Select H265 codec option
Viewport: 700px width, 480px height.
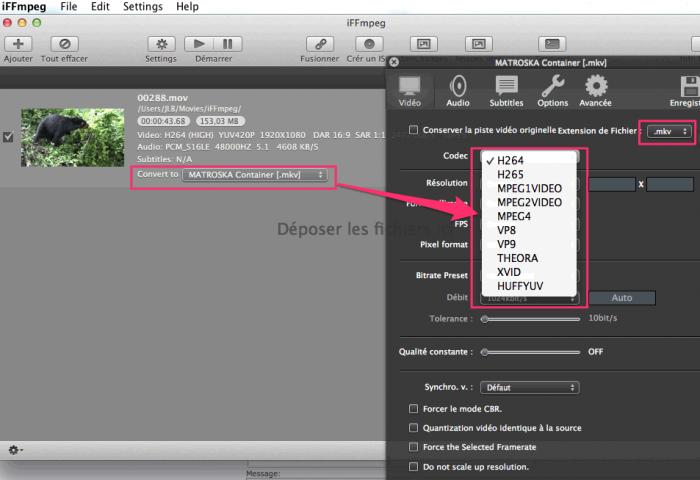pos(529,175)
